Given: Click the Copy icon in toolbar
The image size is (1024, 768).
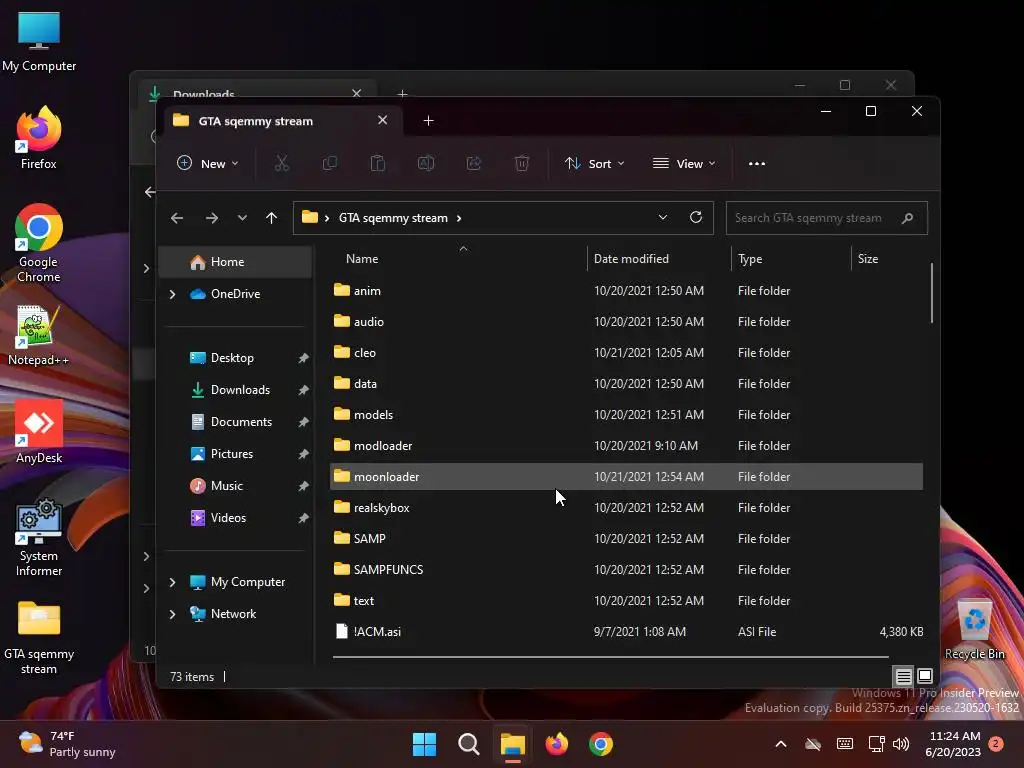Looking at the screenshot, I should (x=330, y=163).
